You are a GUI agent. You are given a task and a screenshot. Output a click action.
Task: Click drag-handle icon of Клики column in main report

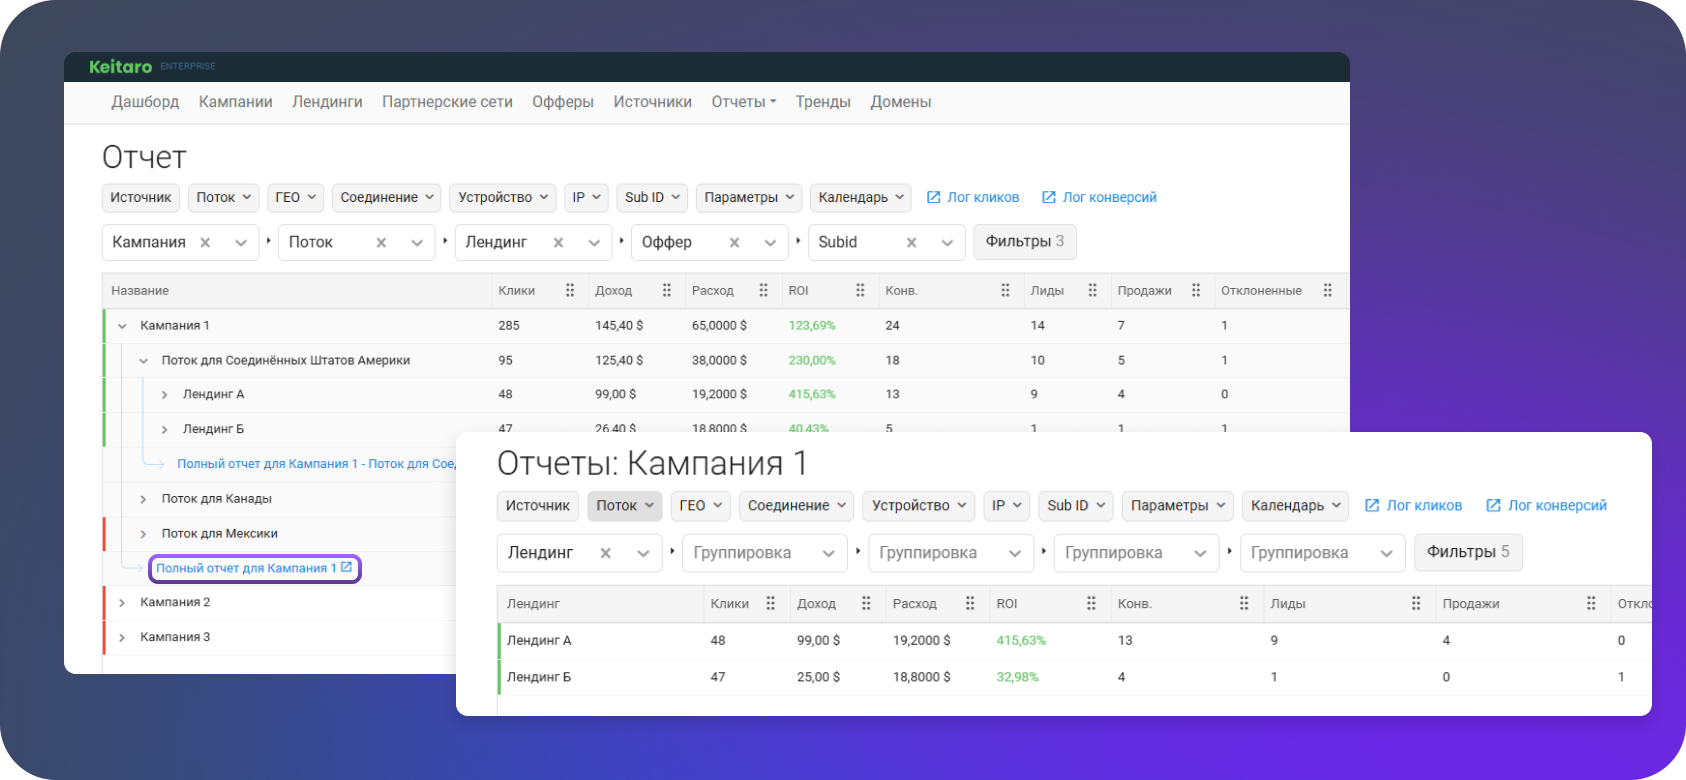coord(570,290)
